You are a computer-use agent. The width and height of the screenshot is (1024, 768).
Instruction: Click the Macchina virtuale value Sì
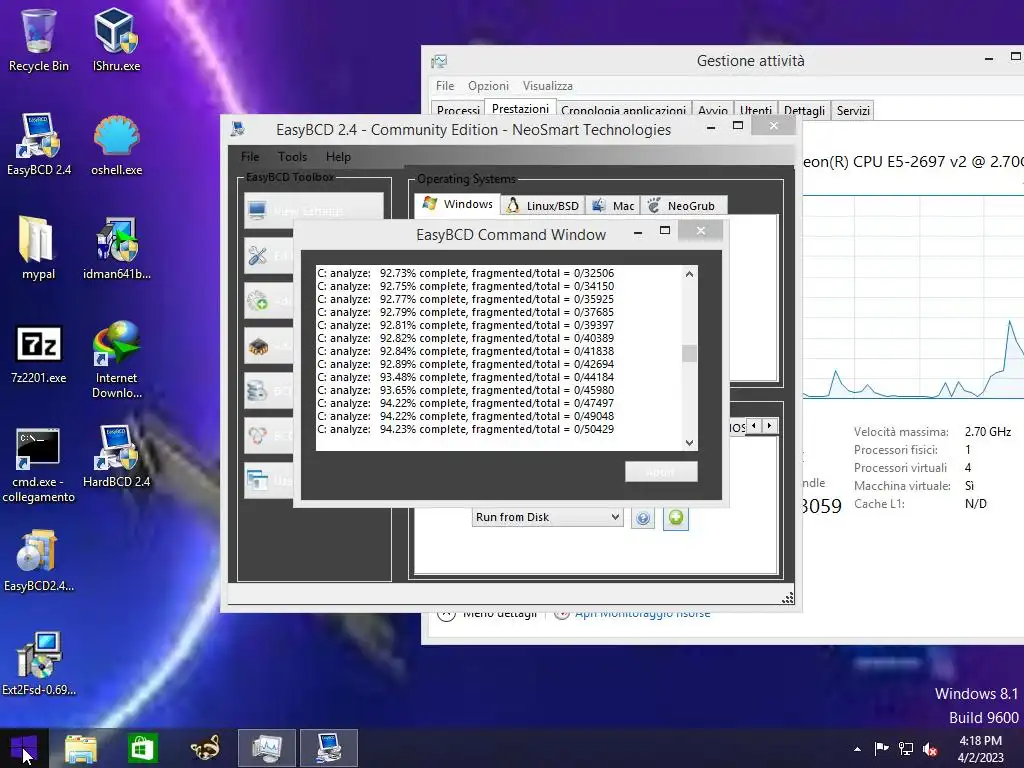[x=969, y=486]
